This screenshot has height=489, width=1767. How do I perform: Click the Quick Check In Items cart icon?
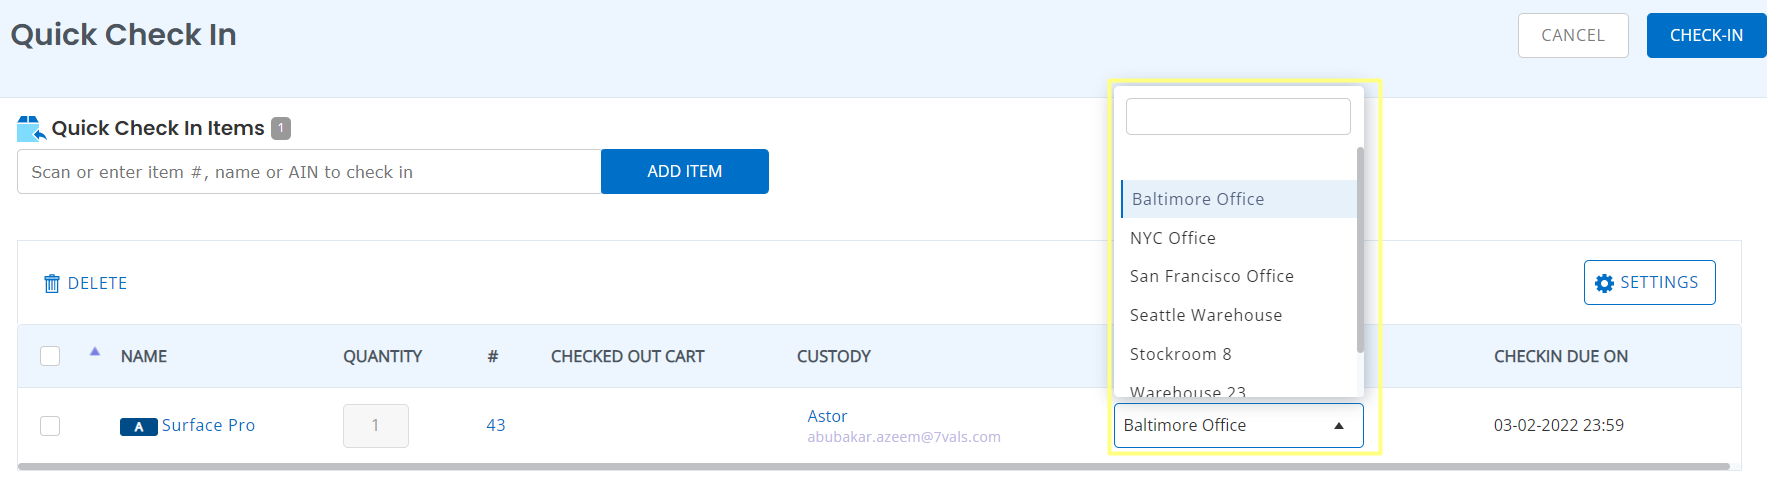click(x=31, y=128)
